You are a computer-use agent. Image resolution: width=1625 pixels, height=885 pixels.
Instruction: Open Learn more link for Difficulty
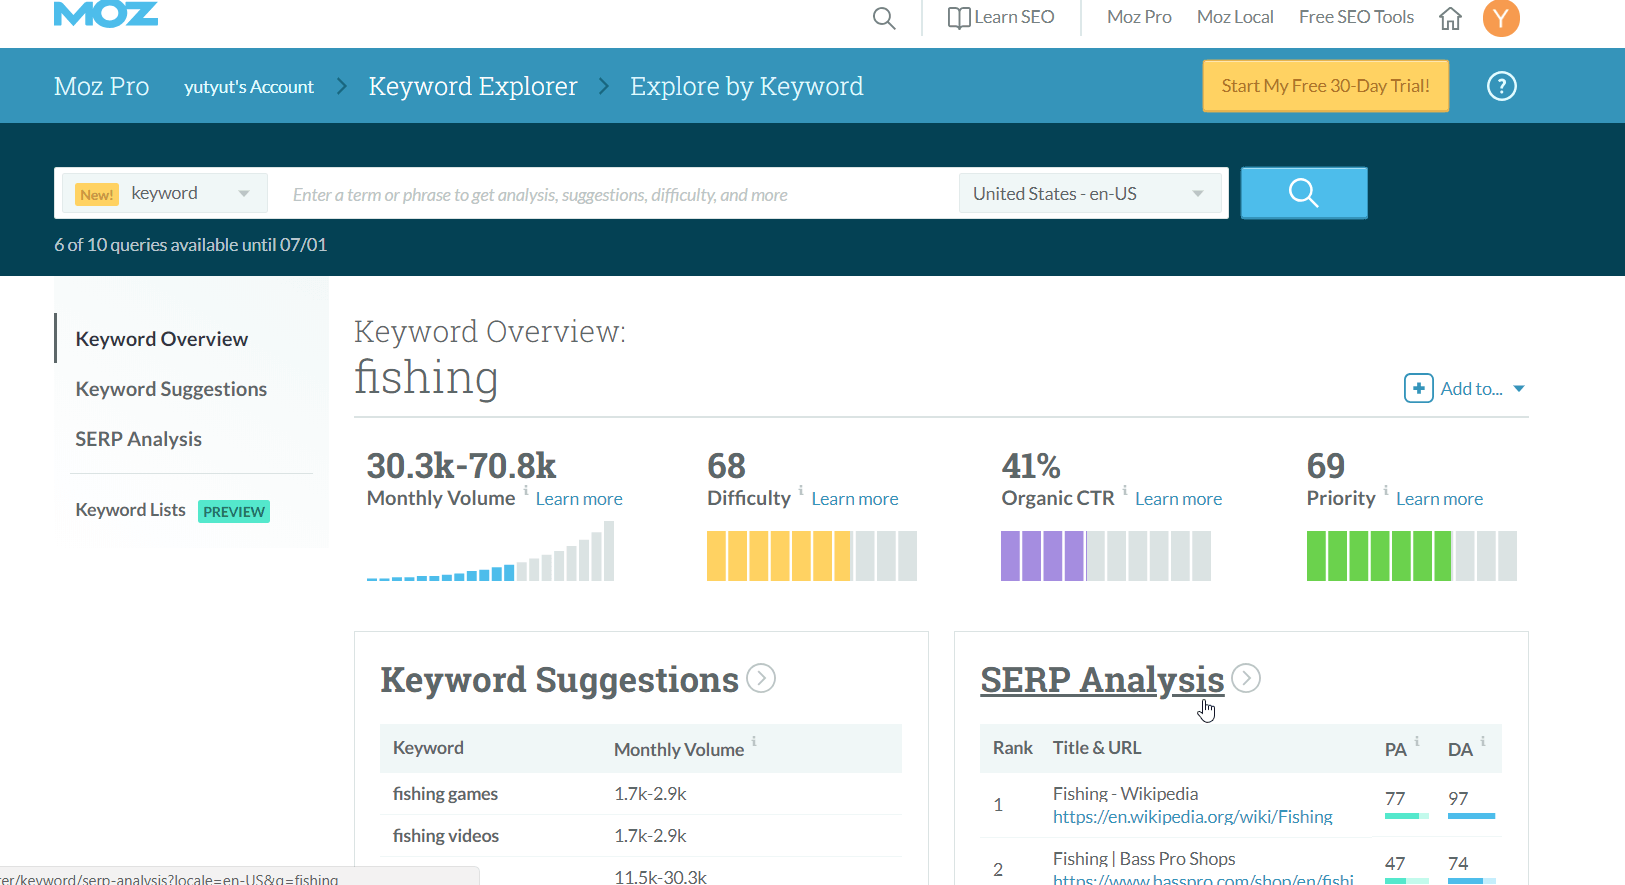coord(854,499)
